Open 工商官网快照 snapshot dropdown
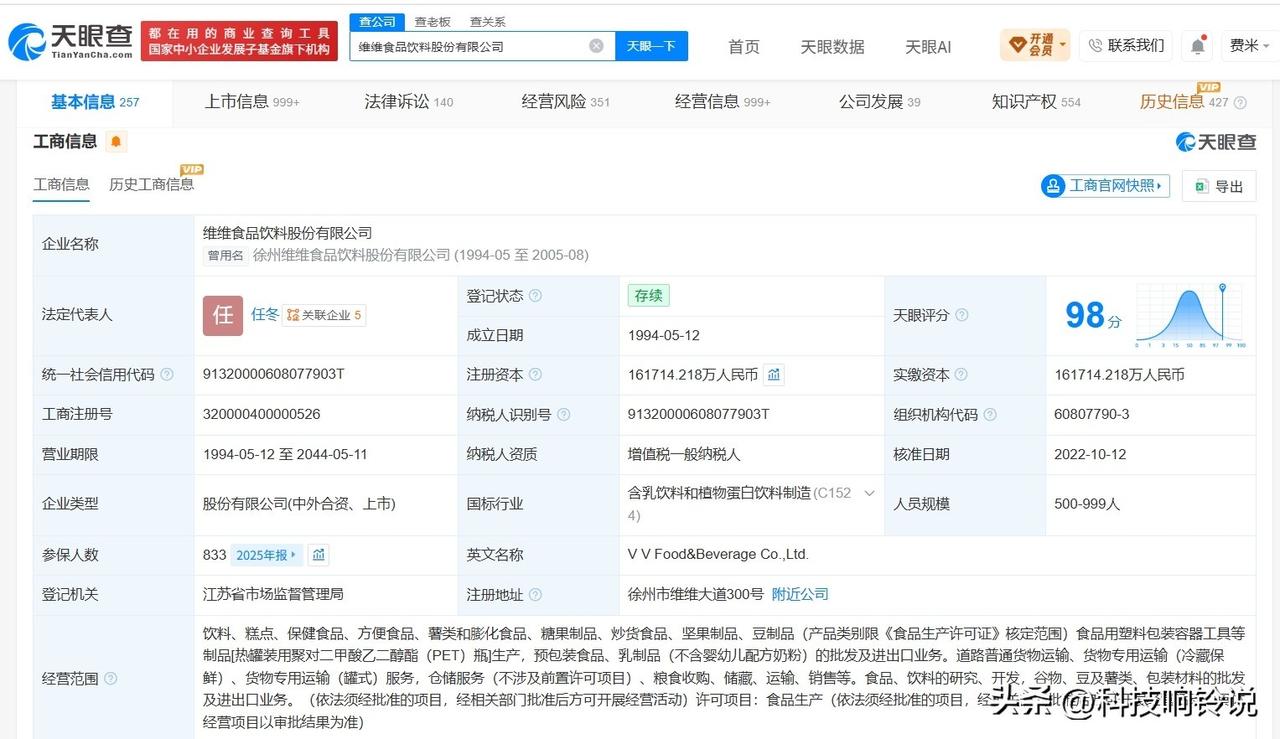 pyautogui.click(x=1105, y=186)
